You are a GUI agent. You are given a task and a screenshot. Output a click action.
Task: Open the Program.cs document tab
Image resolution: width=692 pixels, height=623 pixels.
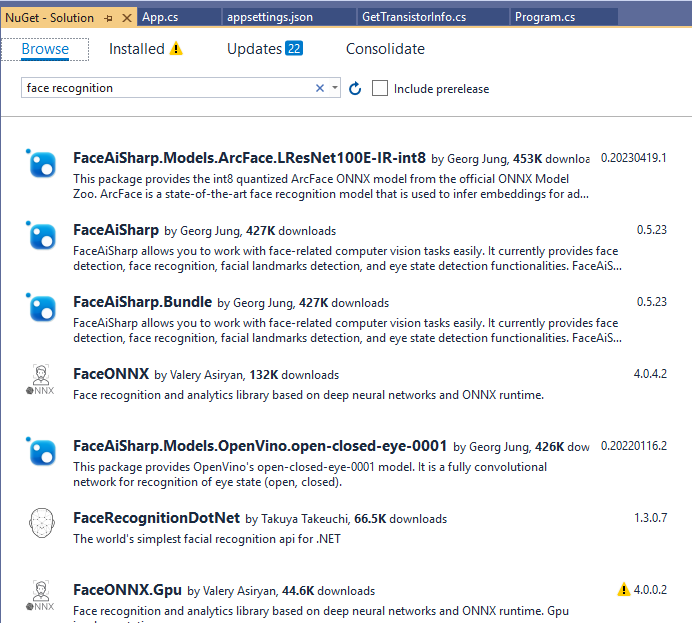click(x=563, y=17)
